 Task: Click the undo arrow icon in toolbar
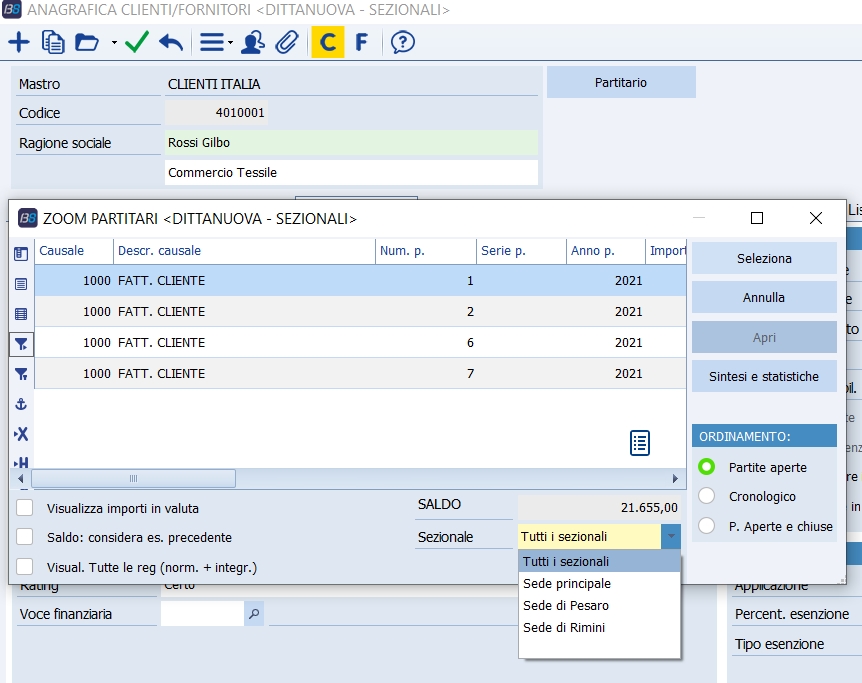(171, 42)
